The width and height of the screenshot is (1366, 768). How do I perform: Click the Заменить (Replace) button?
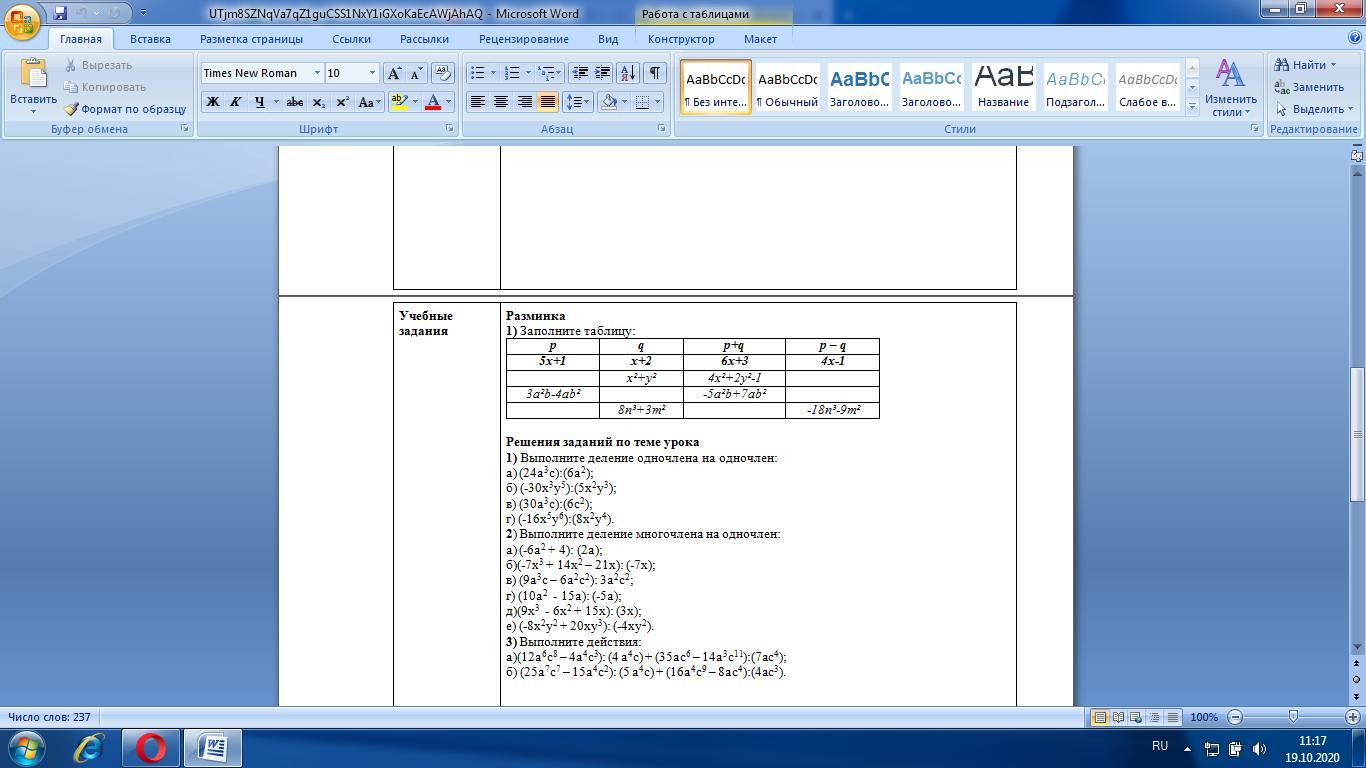(x=1309, y=87)
